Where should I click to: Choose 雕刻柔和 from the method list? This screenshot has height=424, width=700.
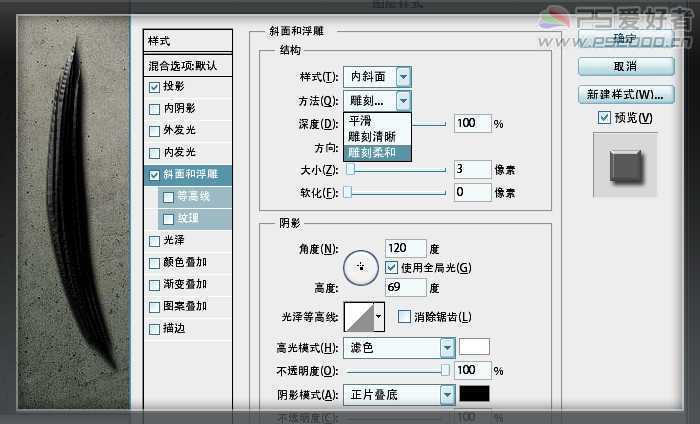point(377,153)
